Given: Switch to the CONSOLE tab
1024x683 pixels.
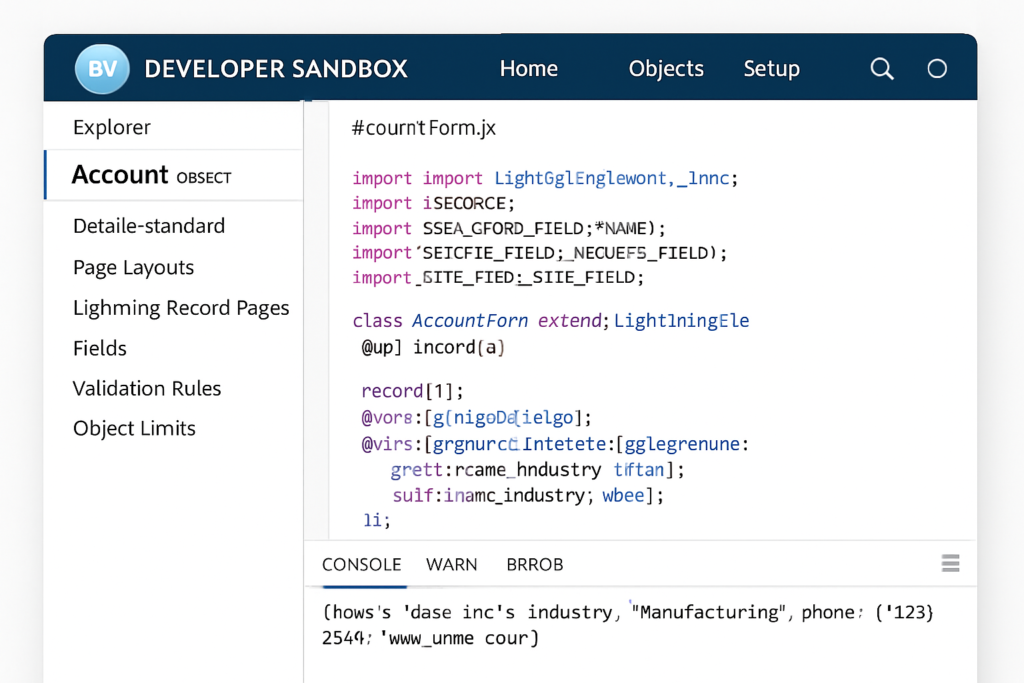Looking at the screenshot, I should (x=360, y=564).
